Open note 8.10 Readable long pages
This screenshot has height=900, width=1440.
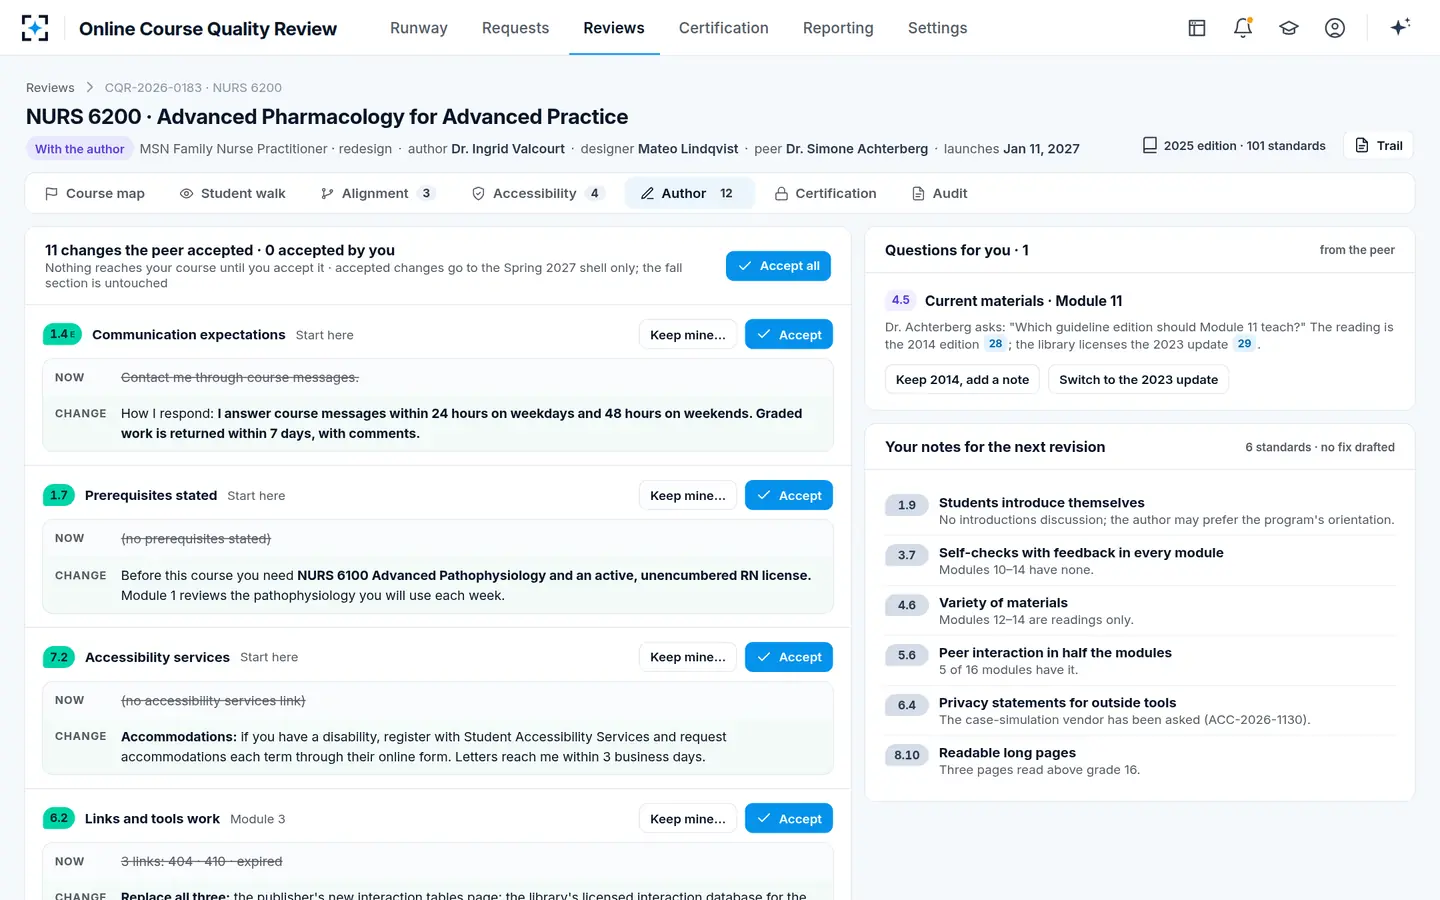[x=1140, y=761]
